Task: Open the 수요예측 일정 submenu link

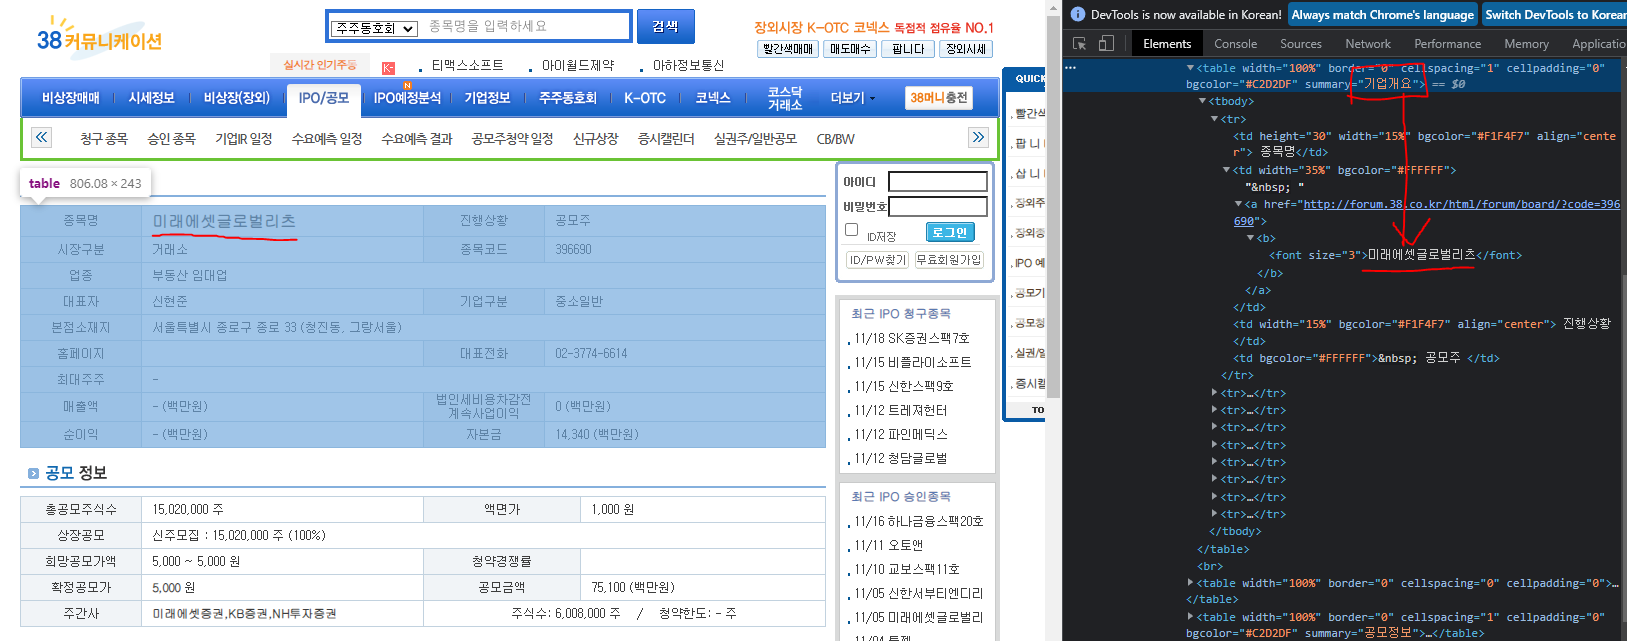Action: point(327,139)
